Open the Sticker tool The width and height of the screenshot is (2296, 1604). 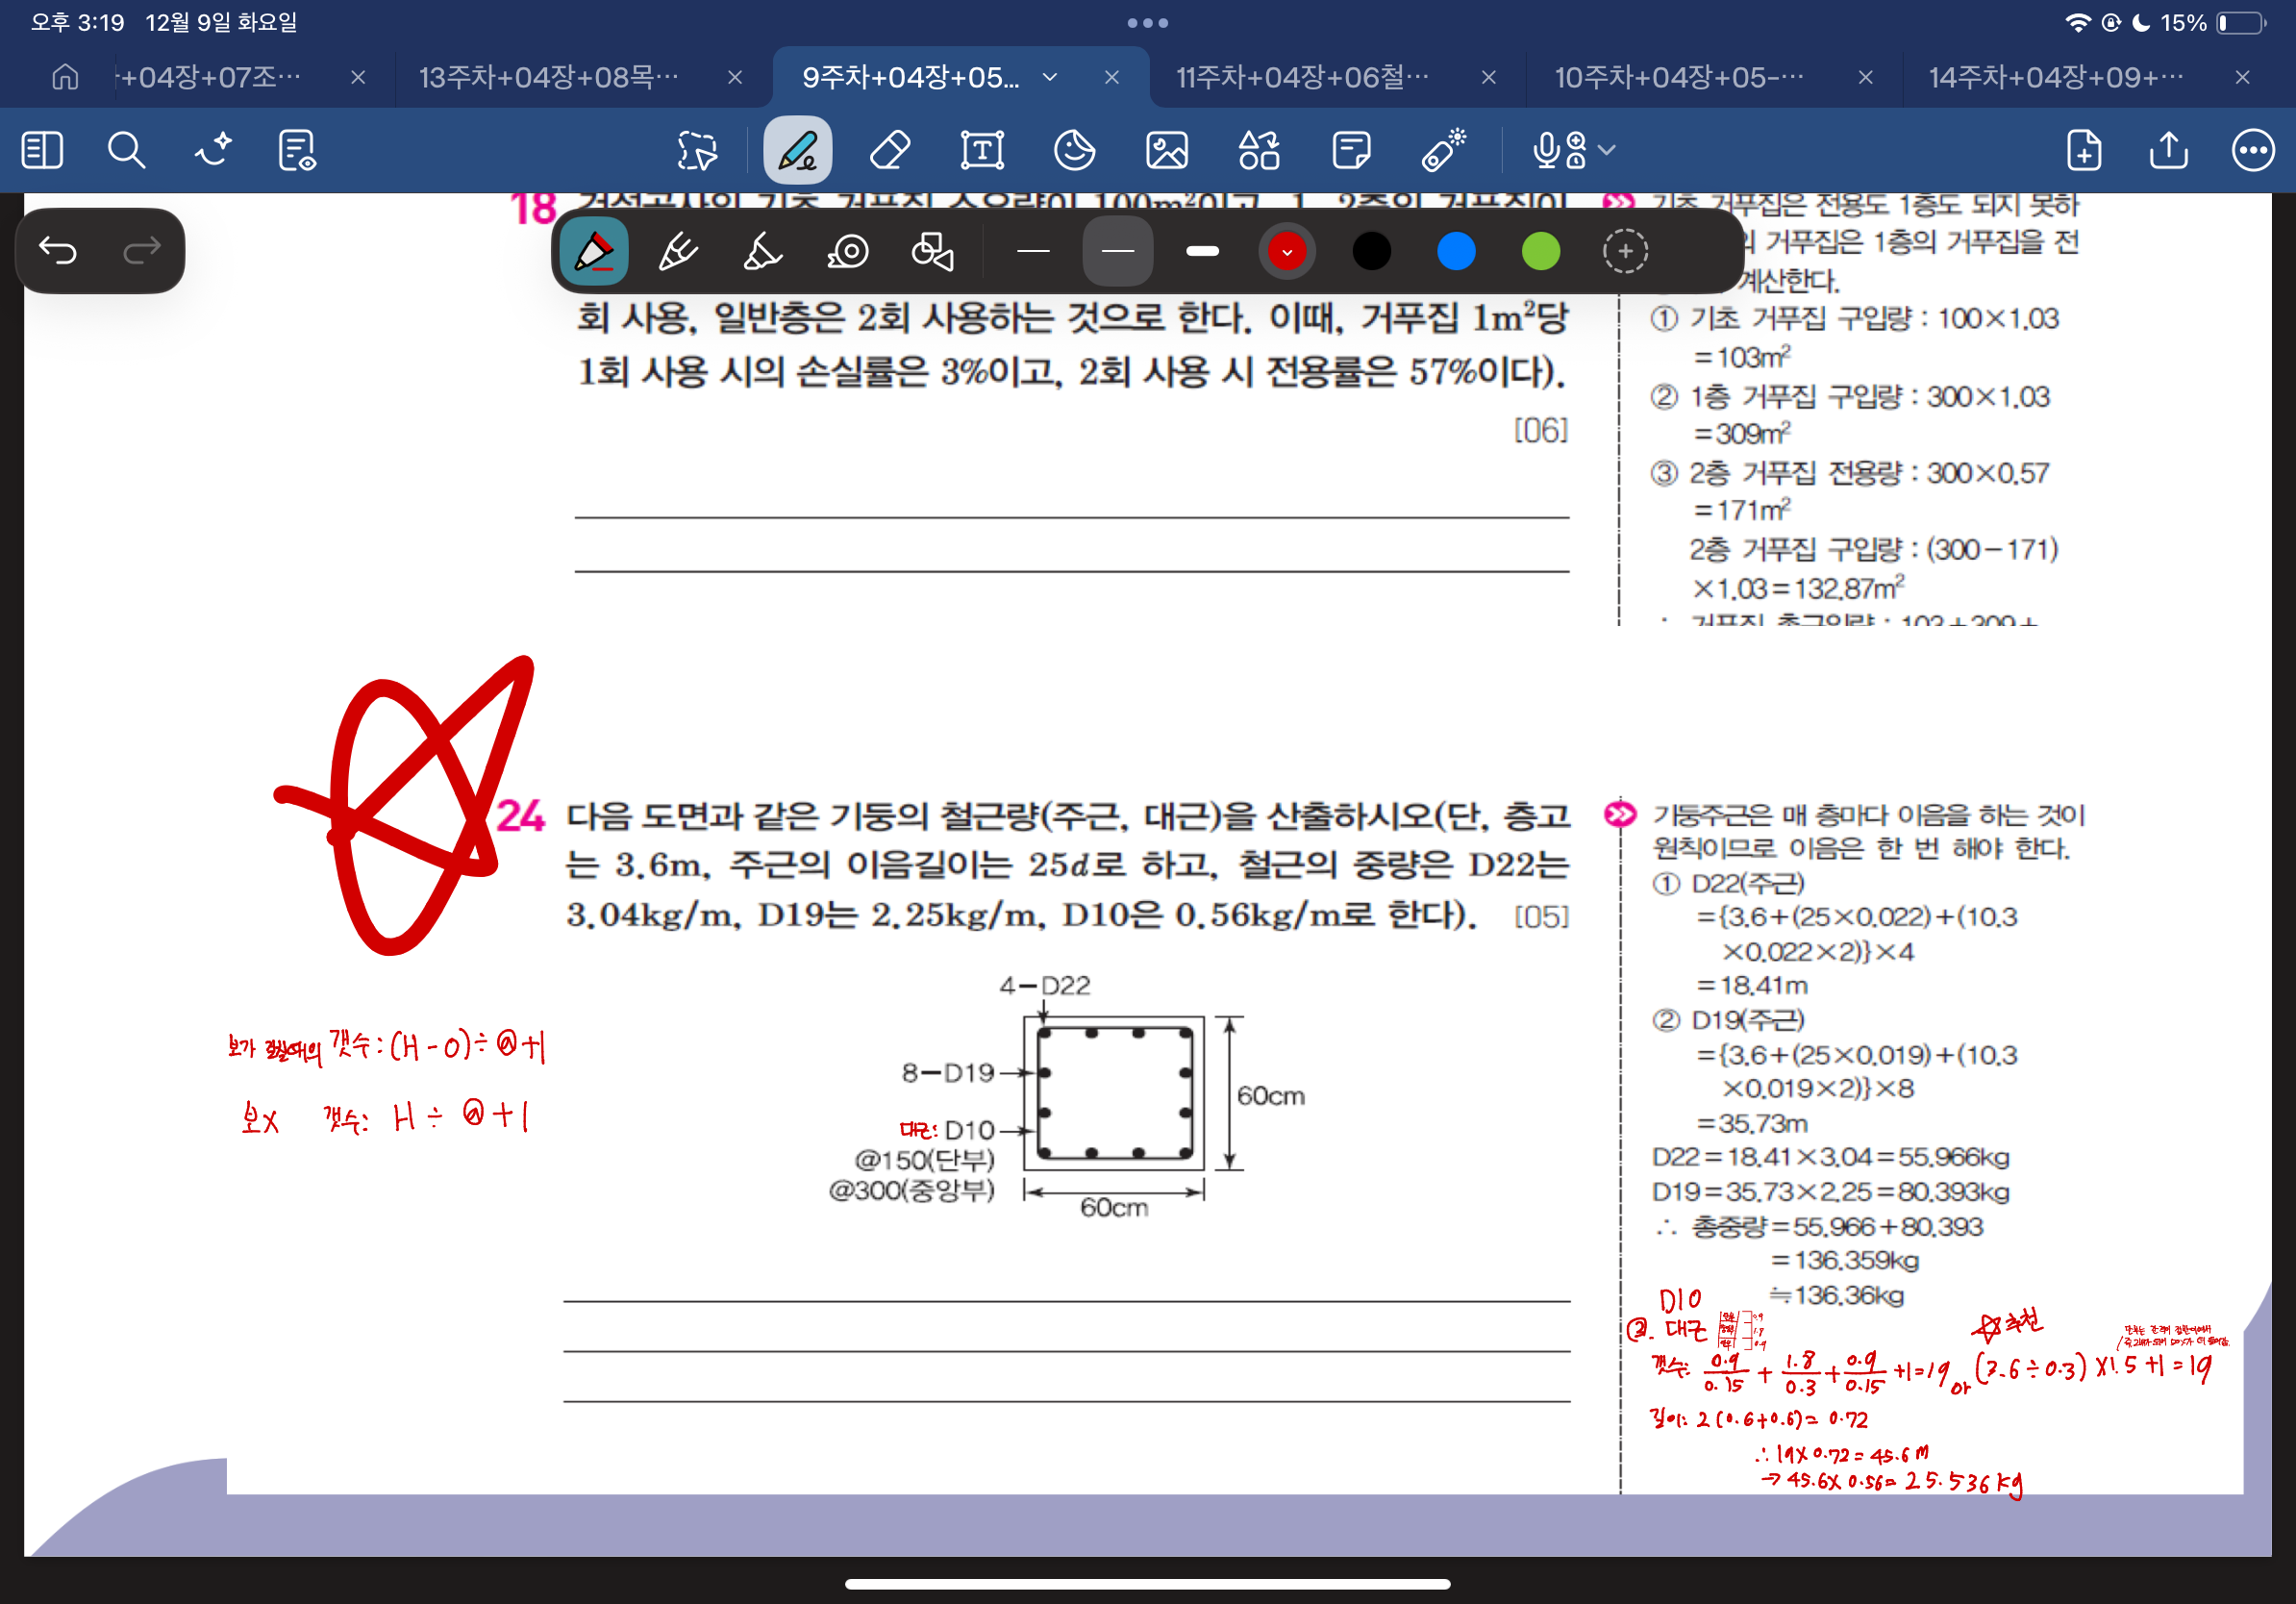click(x=1074, y=151)
